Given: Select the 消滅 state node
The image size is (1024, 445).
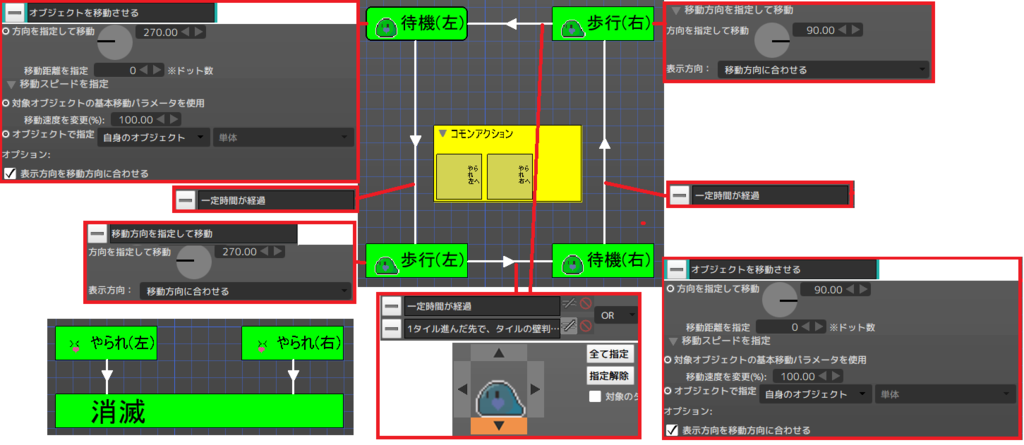Looking at the screenshot, I should coord(199,411).
